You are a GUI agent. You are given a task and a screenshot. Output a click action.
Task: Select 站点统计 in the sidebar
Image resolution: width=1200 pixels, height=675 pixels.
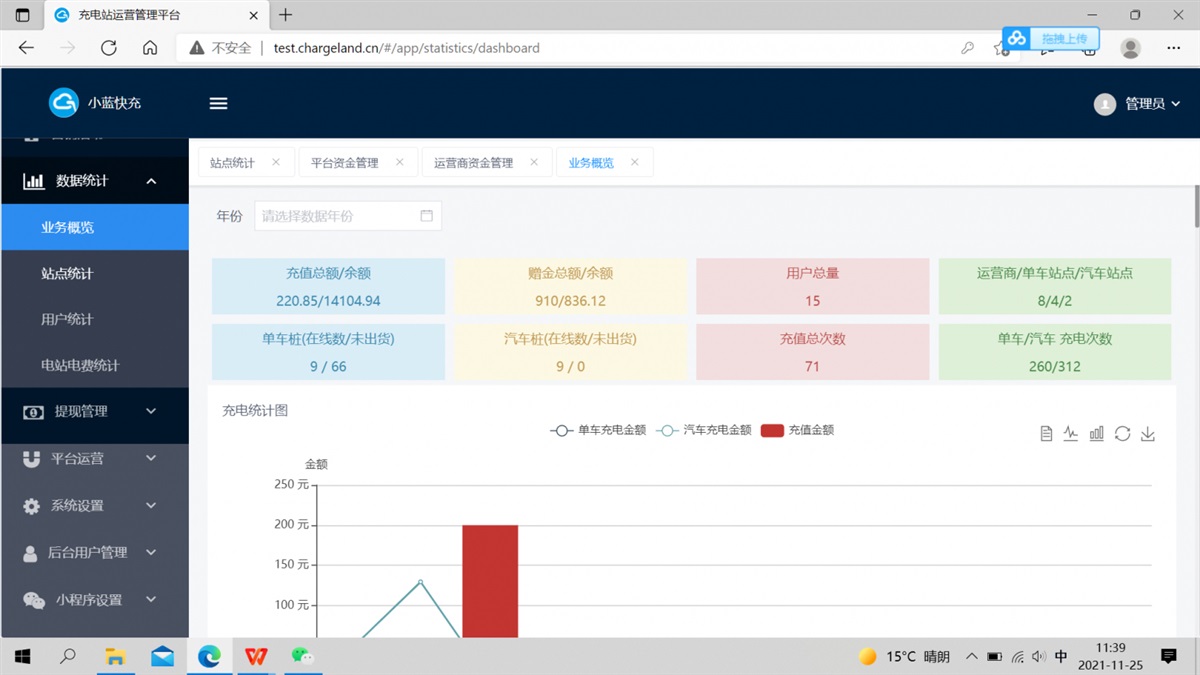pyautogui.click(x=67, y=273)
